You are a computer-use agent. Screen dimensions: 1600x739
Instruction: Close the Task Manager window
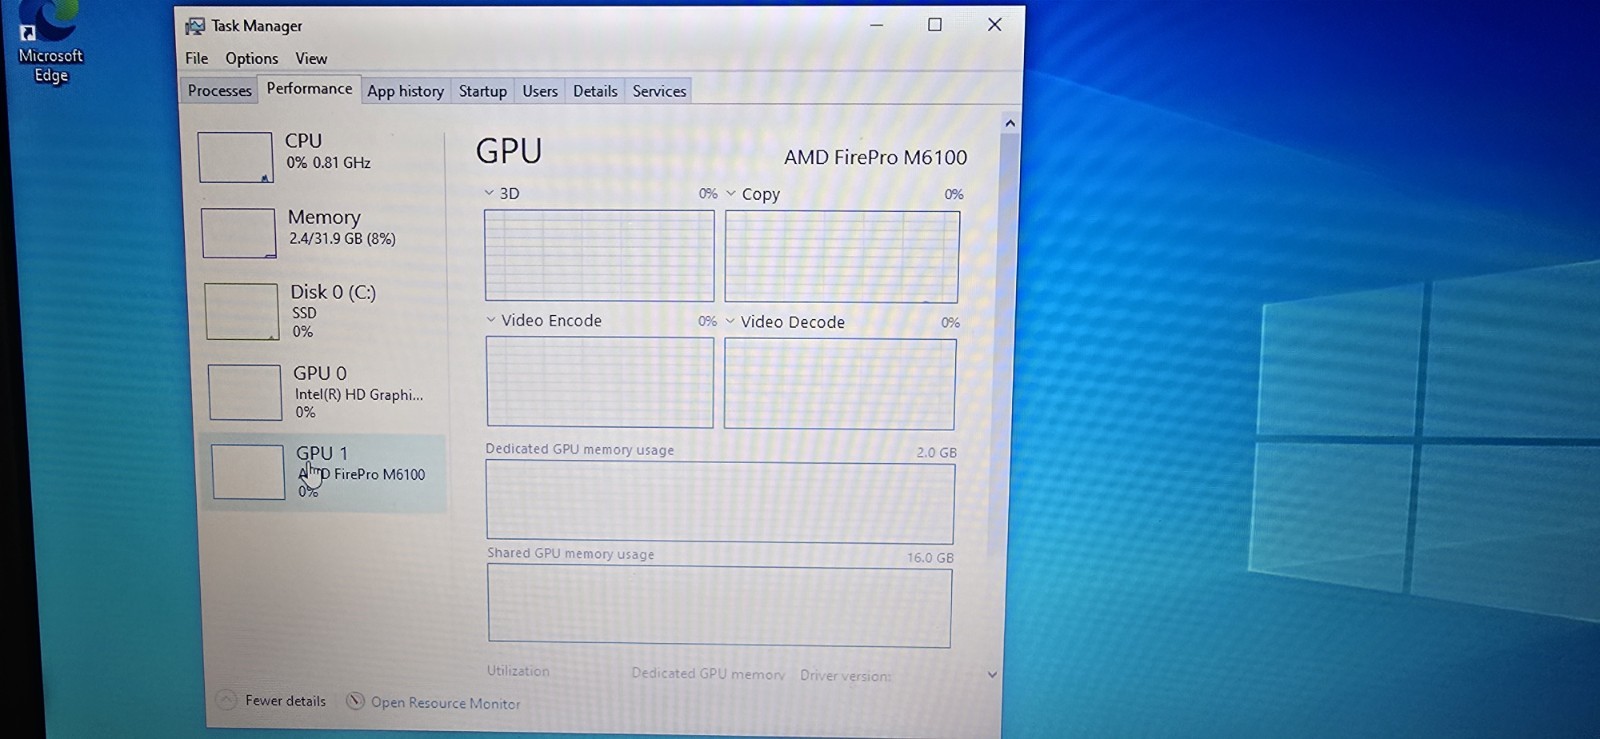[x=994, y=25]
